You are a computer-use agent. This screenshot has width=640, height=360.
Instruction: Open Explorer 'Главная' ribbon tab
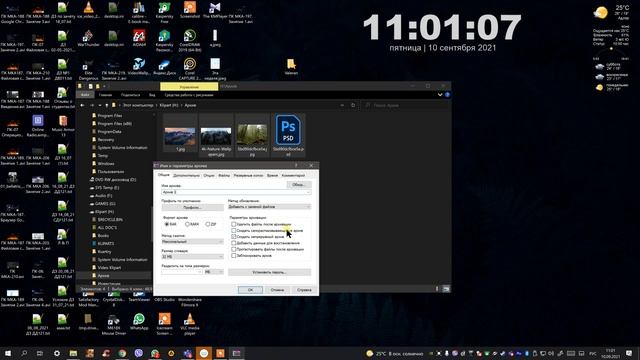(x=105, y=95)
